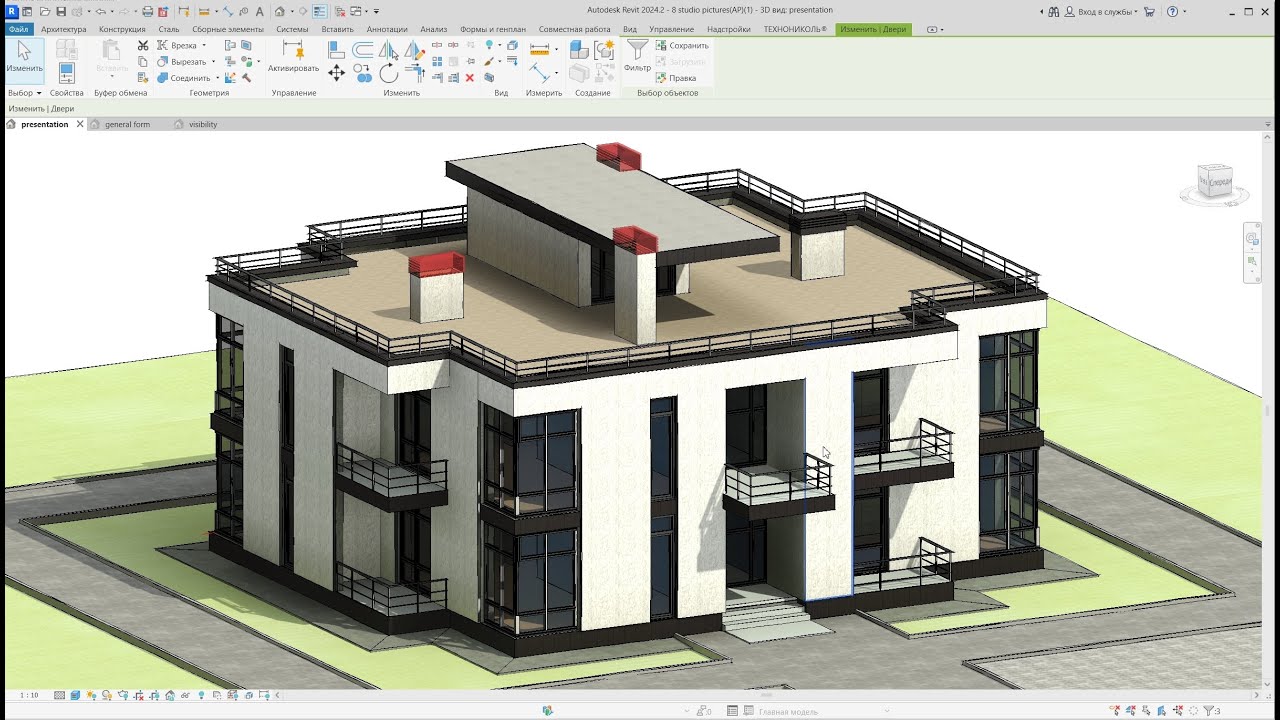Click the shopping cart icon in title bar

point(1149,12)
